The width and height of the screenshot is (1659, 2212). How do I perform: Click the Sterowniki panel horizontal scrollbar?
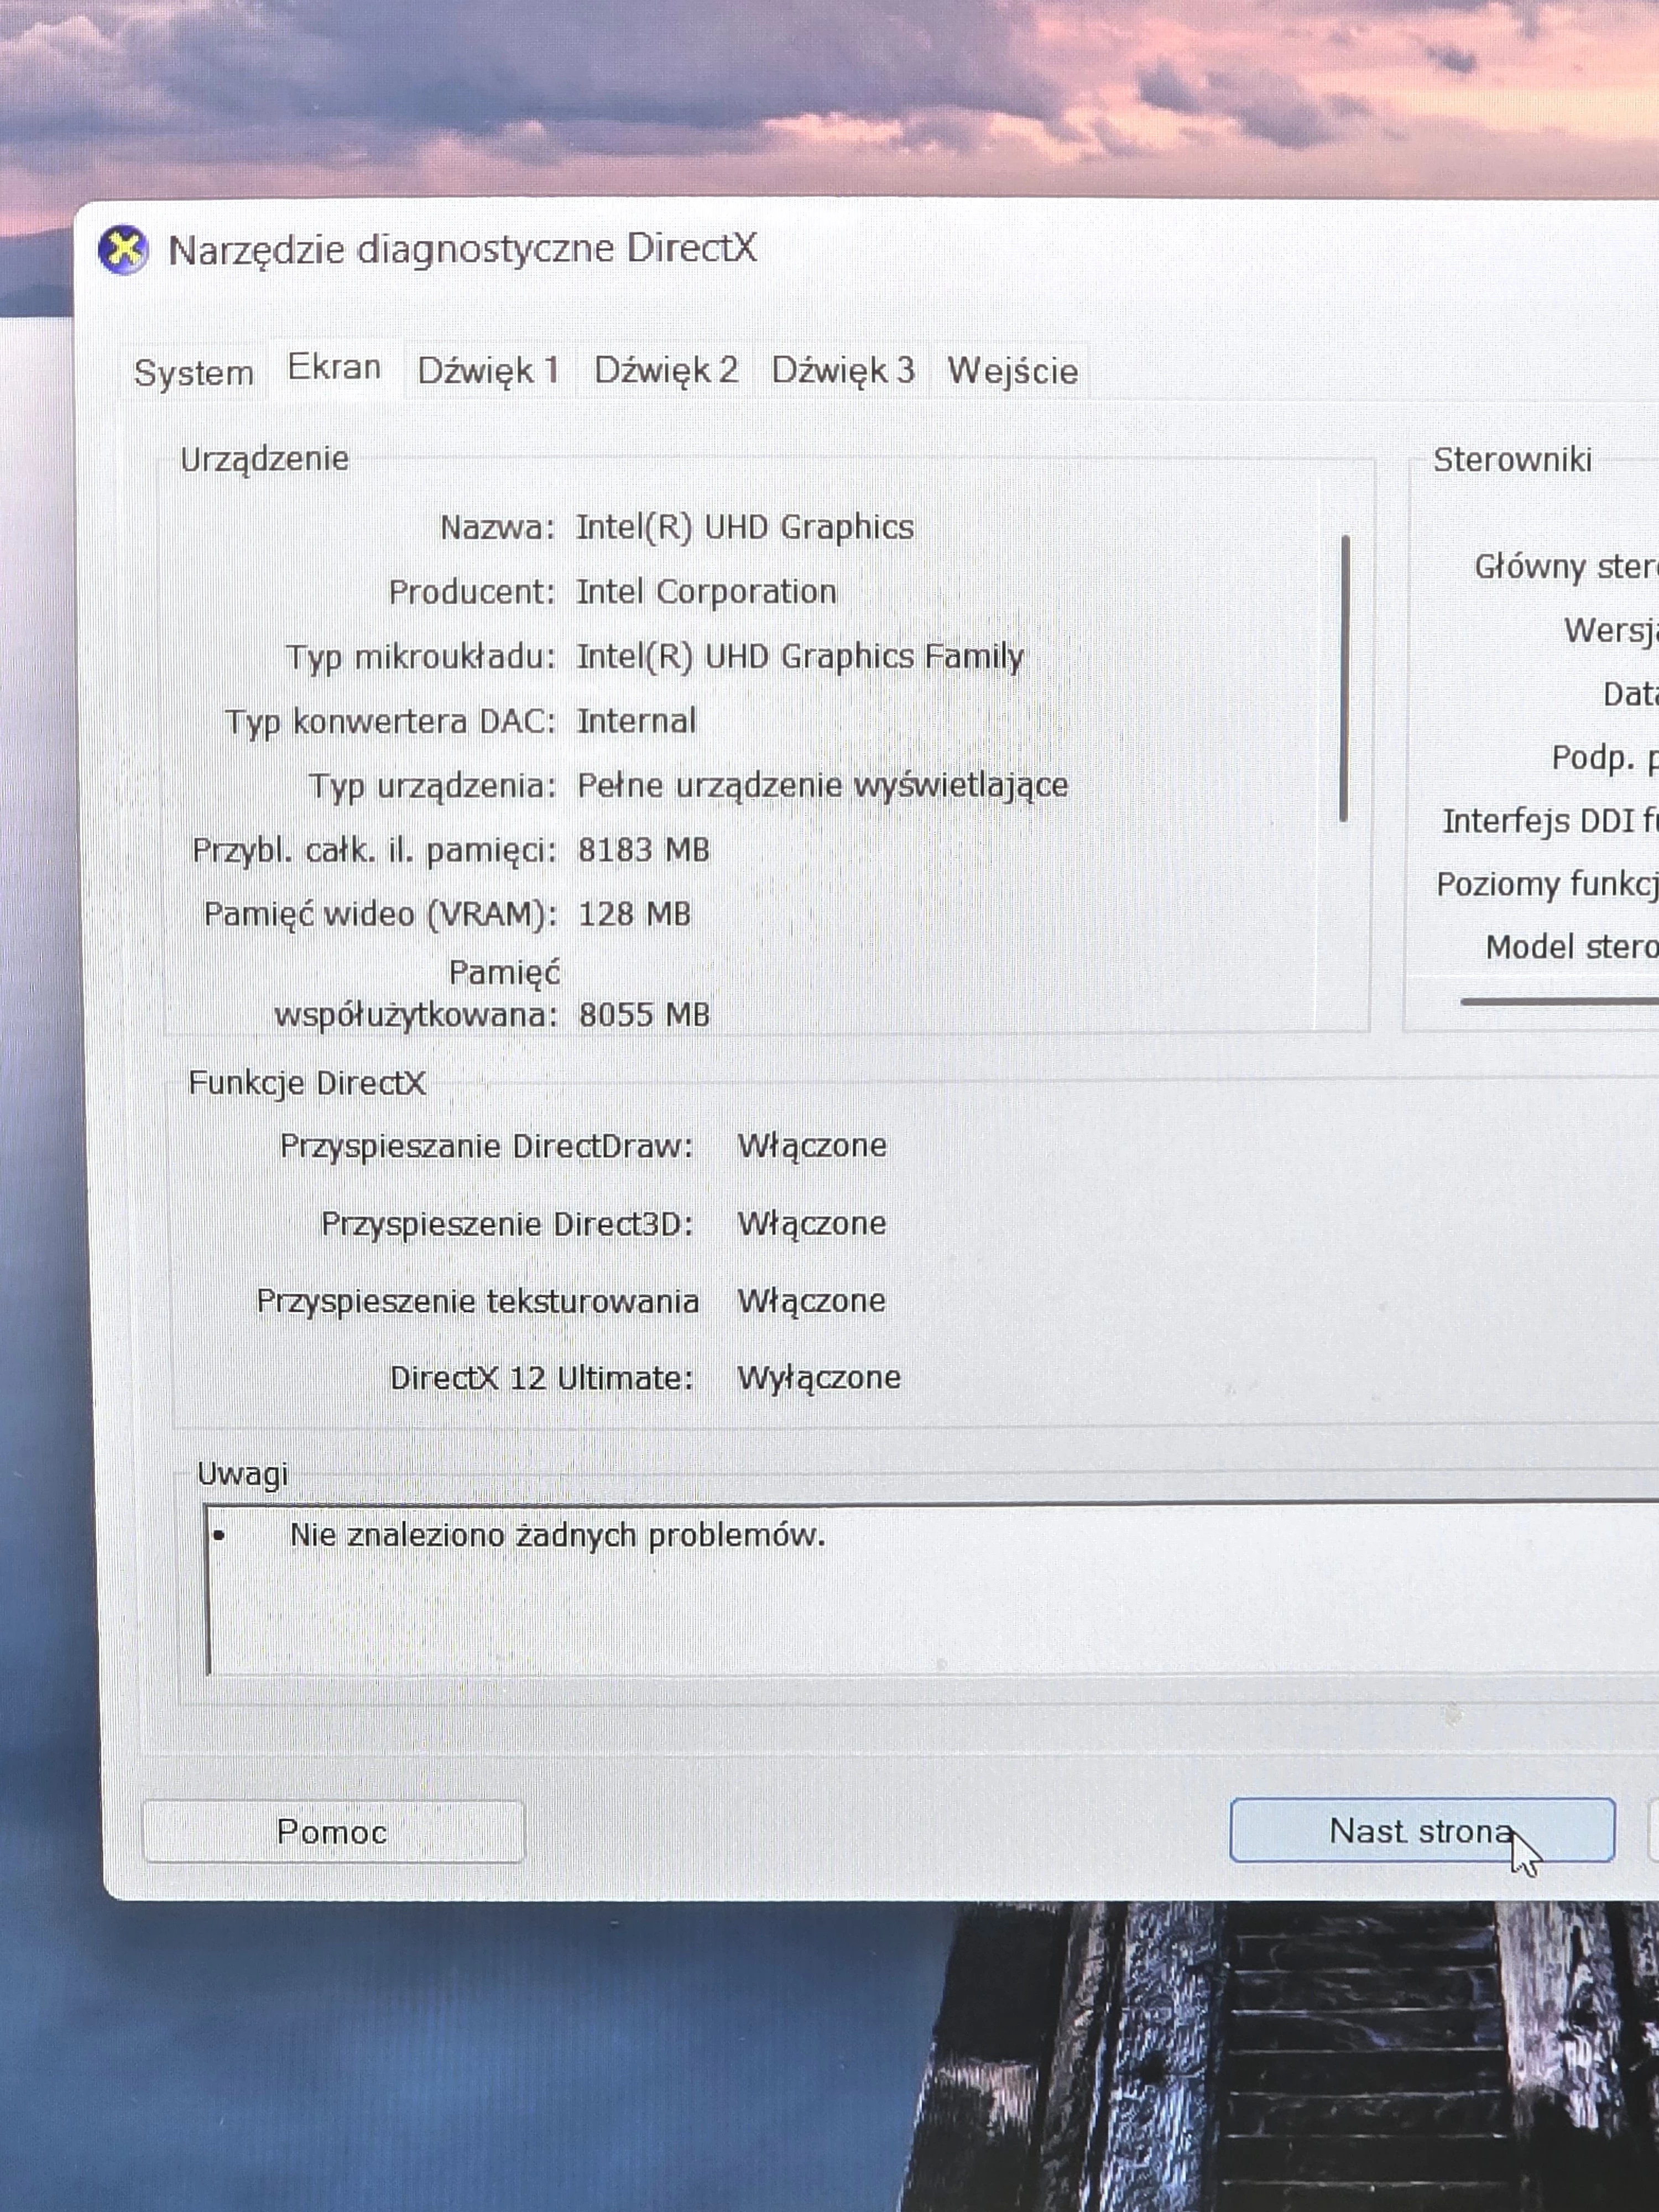point(1560,1000)
